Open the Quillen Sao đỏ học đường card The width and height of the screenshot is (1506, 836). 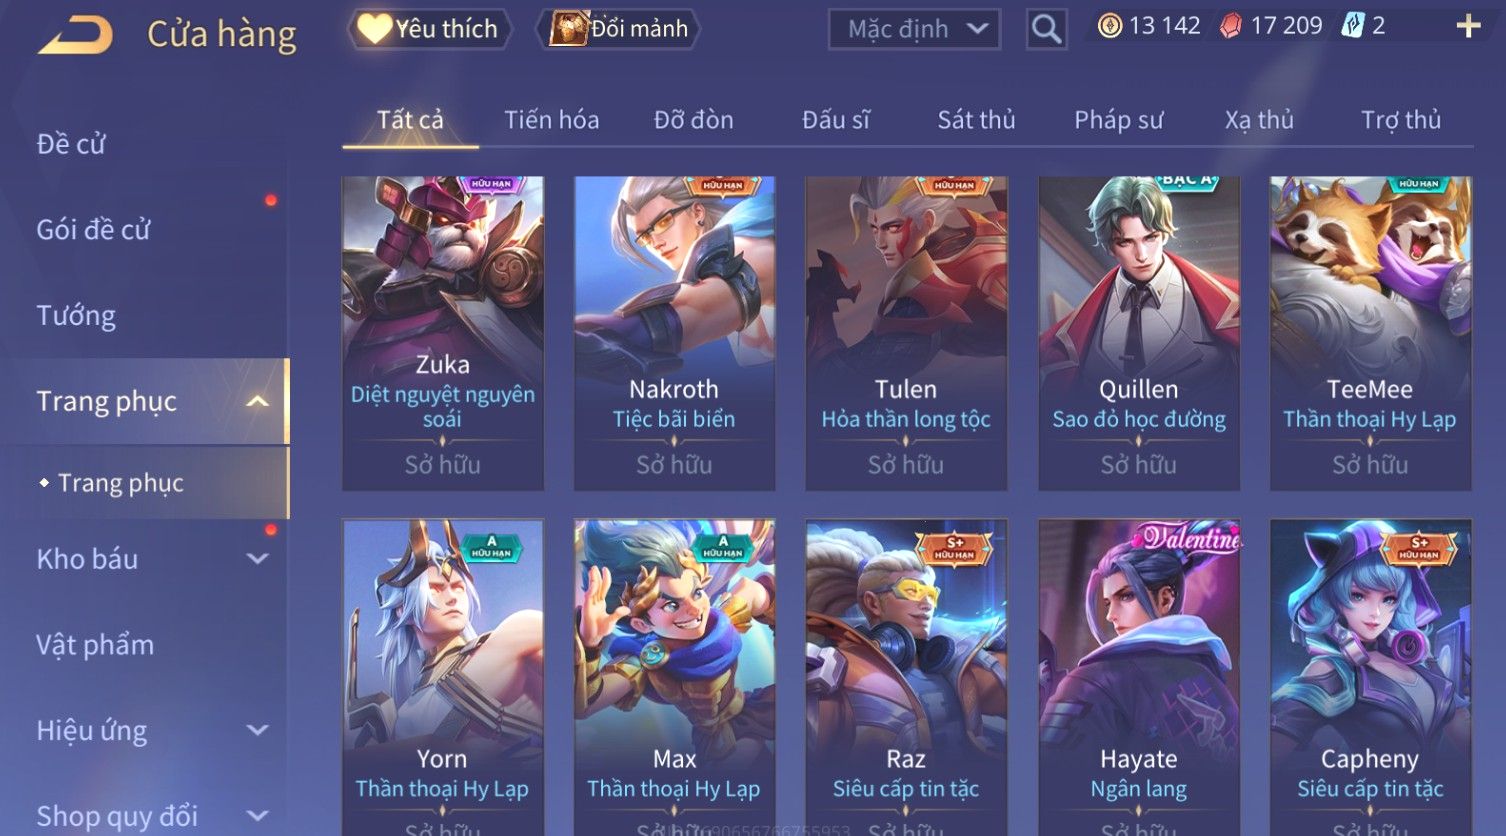1138,333
